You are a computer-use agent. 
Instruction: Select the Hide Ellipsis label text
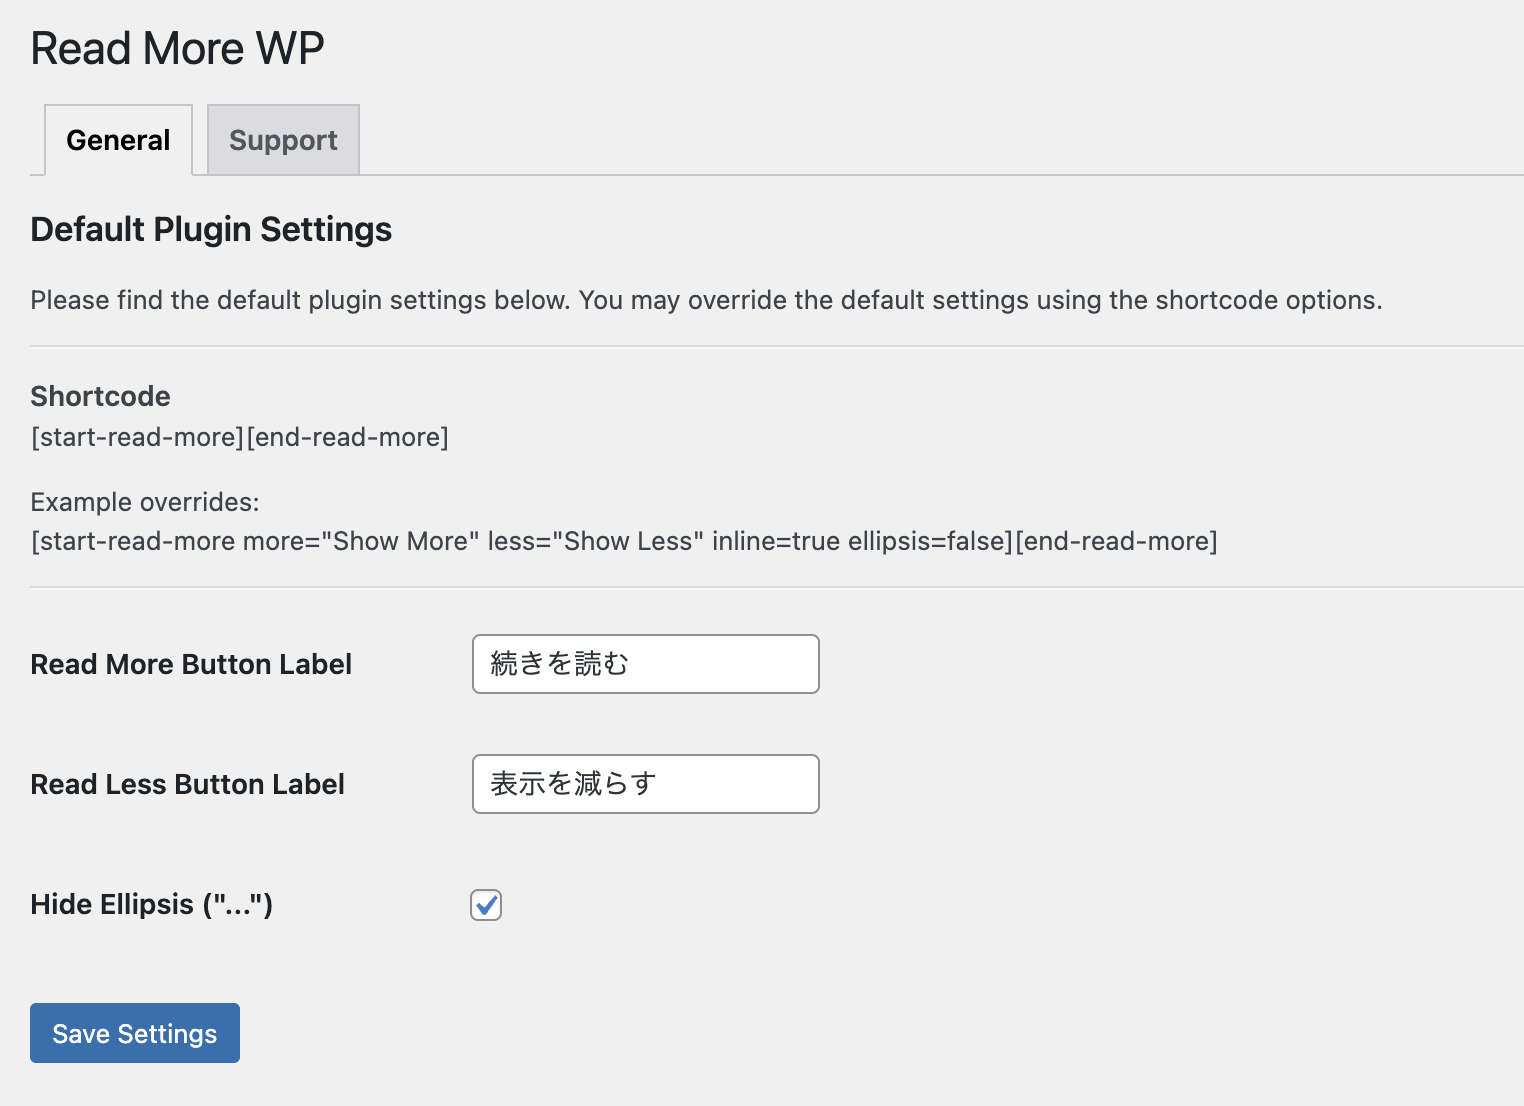coord(150,904)
